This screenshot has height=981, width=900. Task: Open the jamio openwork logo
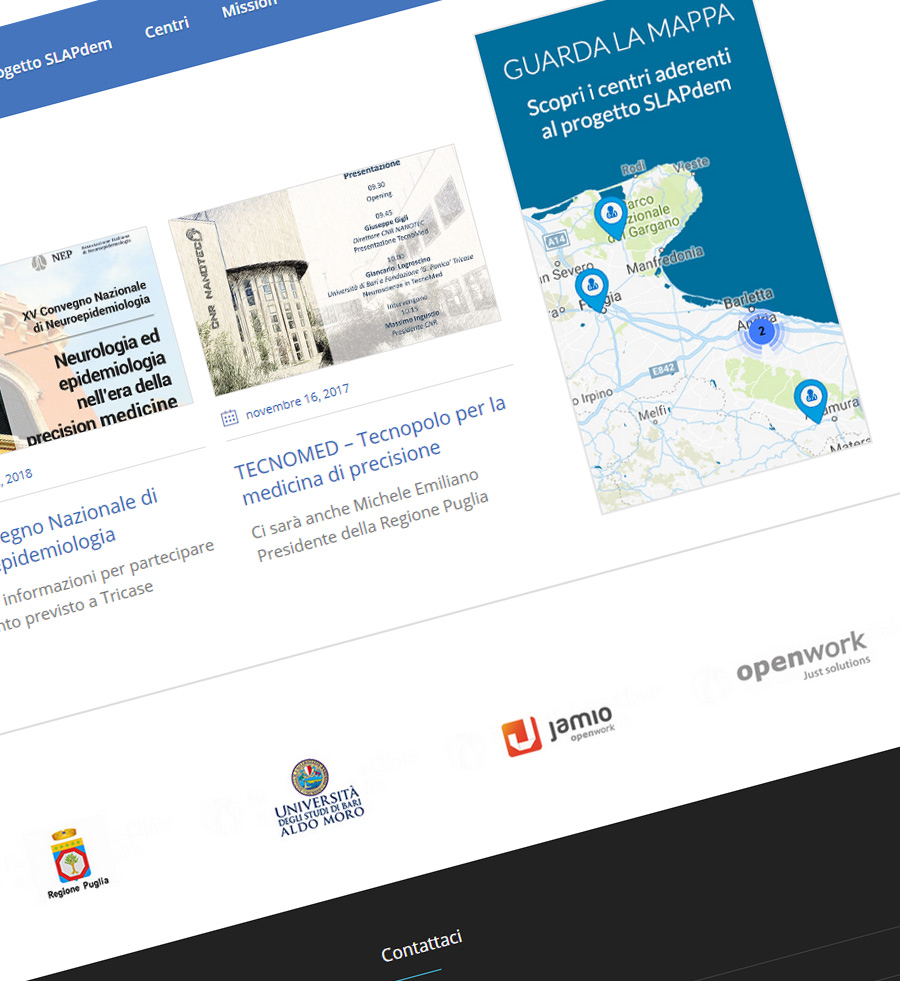[558, 732]
